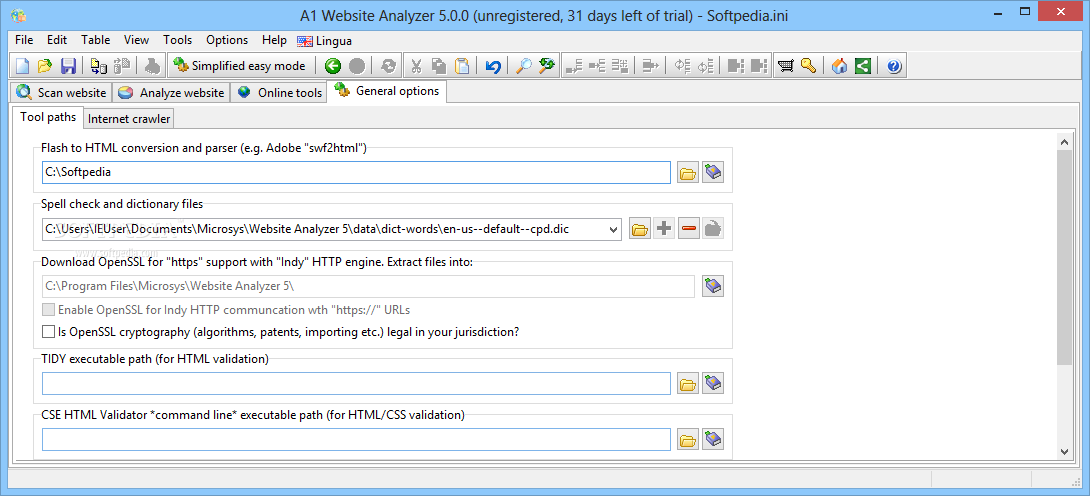Click the Flash conversion path field with C:\Softpedia
Viewport: 1090px width, 496px height.
pyautogui.click(x=356, y=173)
